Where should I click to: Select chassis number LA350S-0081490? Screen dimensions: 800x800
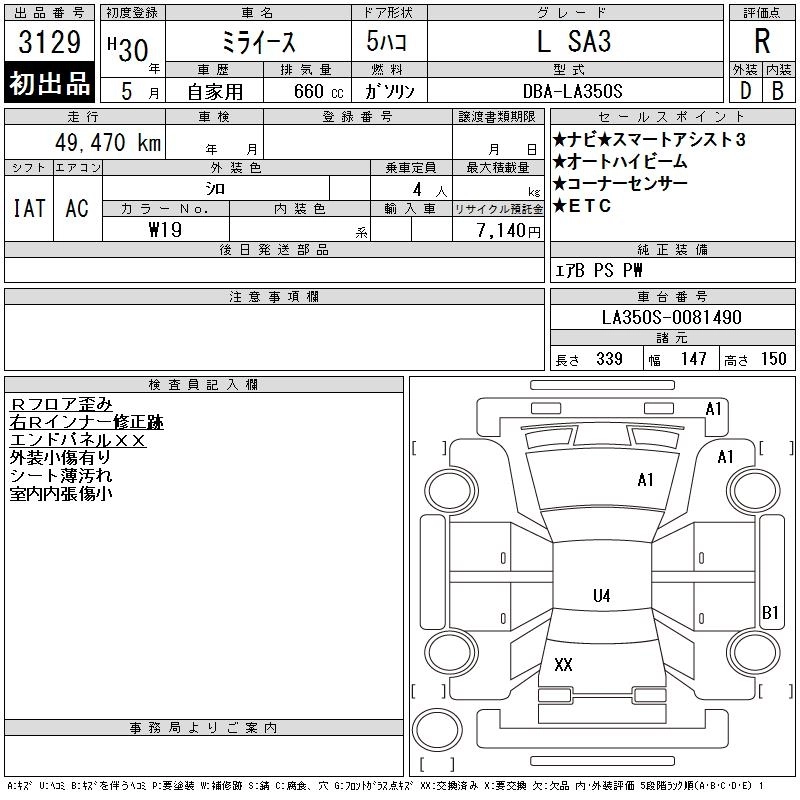[x=672, y=317]
